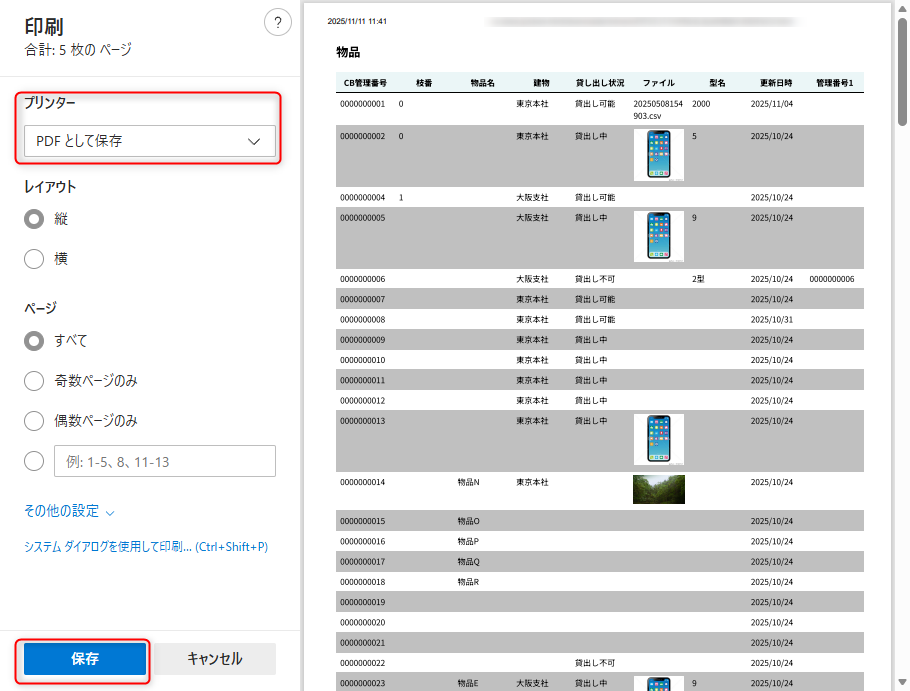Image resolution: width=910 pixels, height=691 pixels.
Task: Select the 横 landscape layout option
Action: [x=34, y=259]
